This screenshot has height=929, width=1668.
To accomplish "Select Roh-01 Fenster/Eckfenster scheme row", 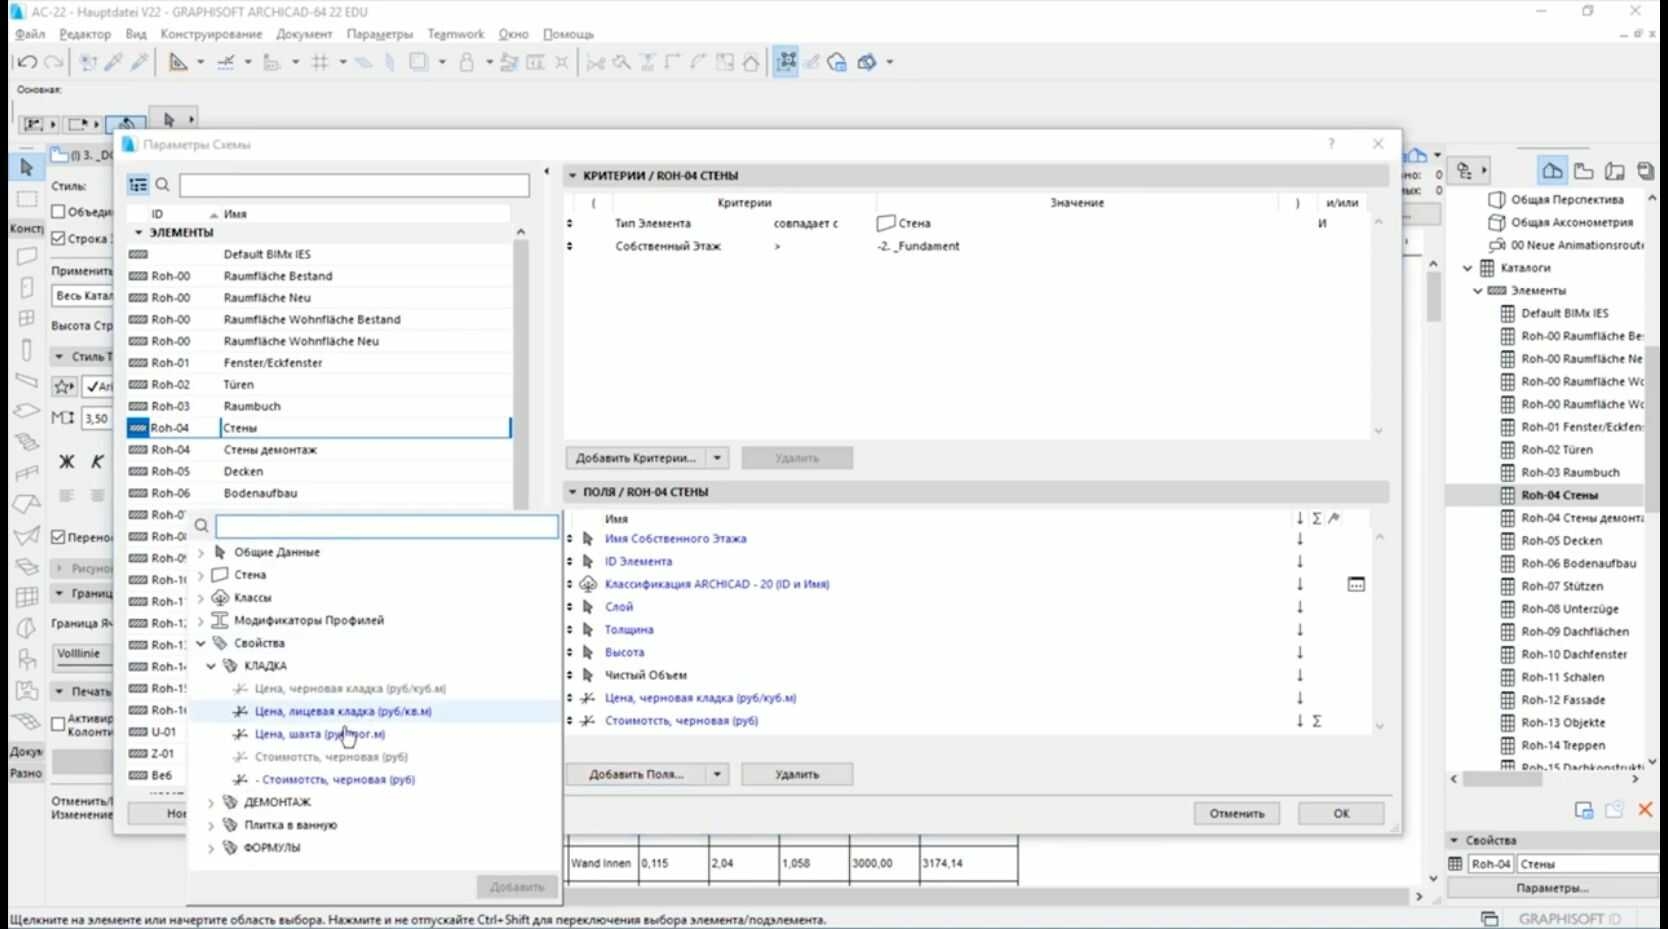I will tap(319, 363).
